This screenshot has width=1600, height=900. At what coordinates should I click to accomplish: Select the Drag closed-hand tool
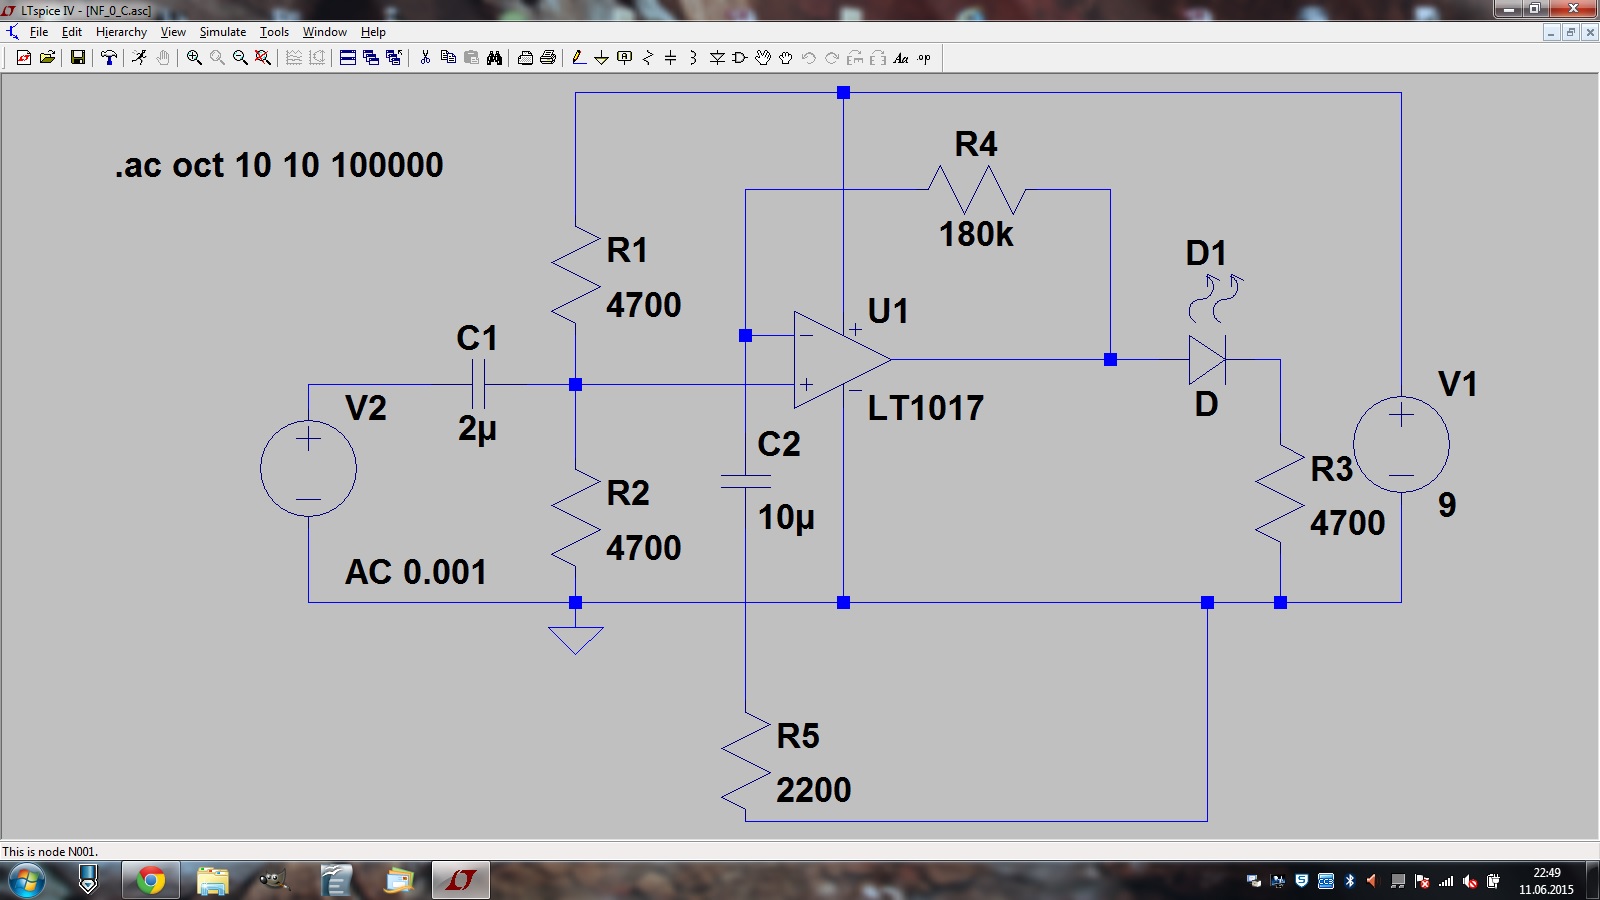786,58
